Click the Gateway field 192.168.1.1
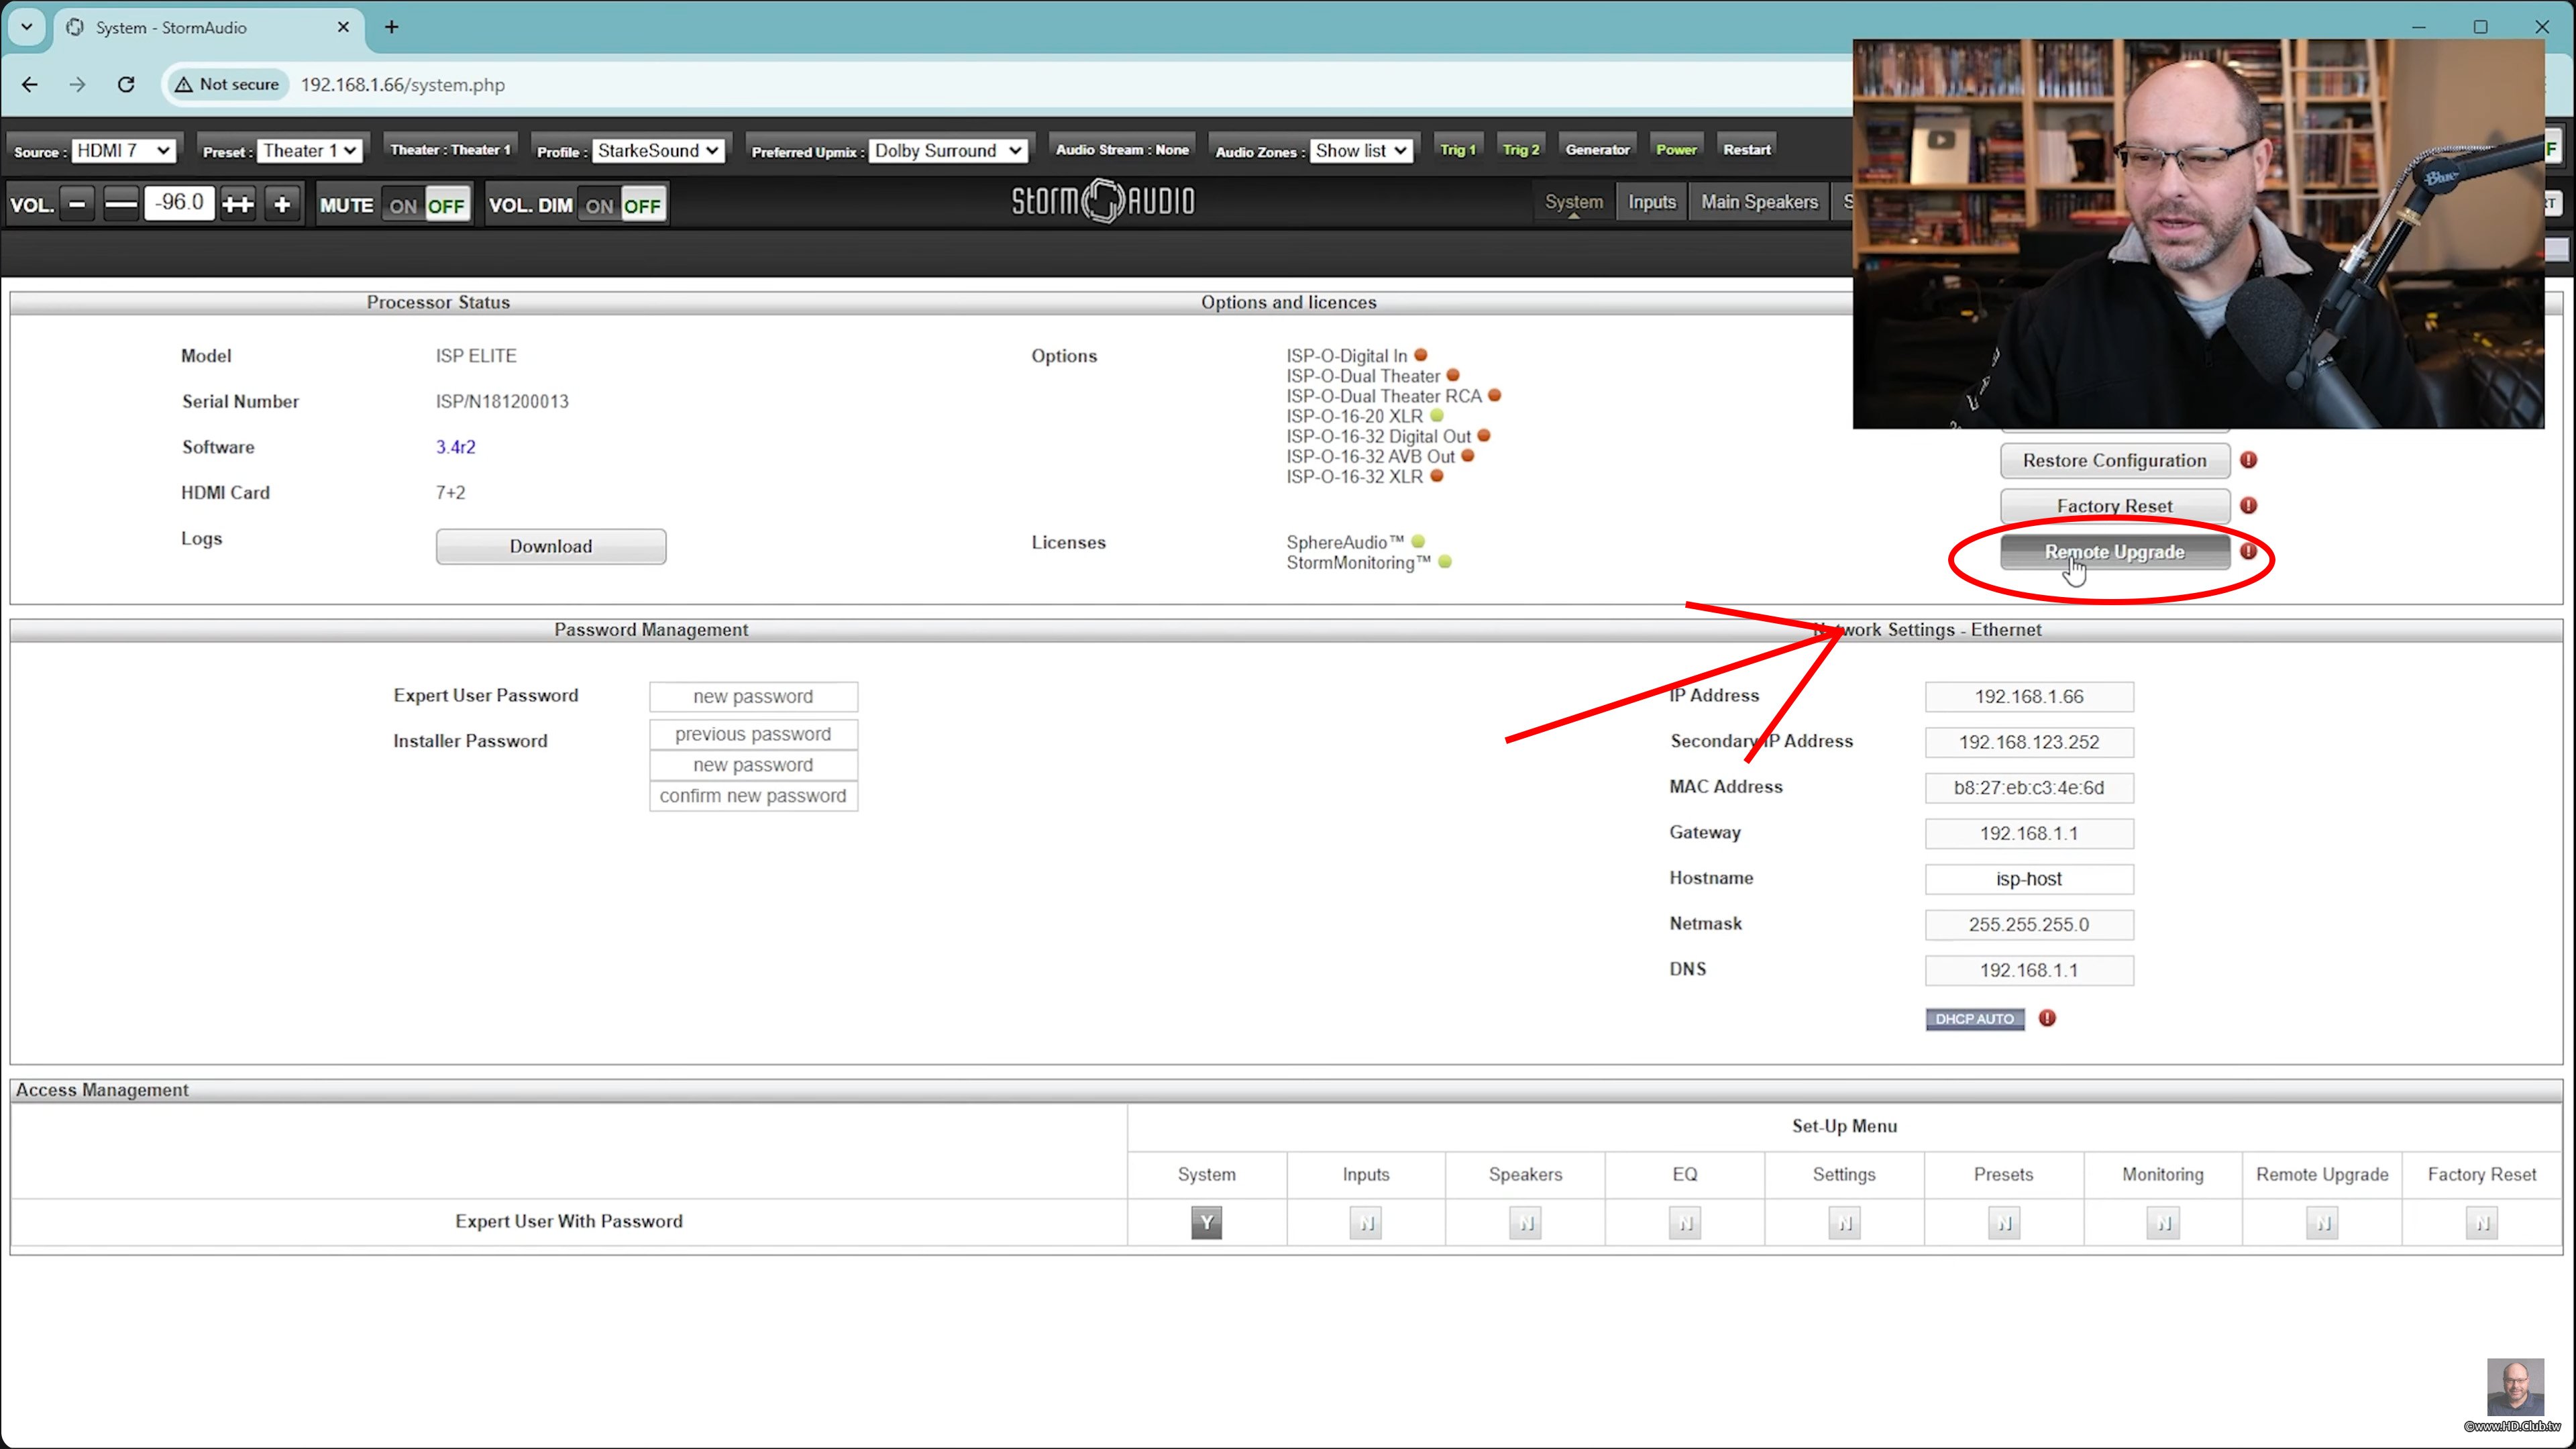Screen dimensions: 2576x1449 tap(2029, 833)
